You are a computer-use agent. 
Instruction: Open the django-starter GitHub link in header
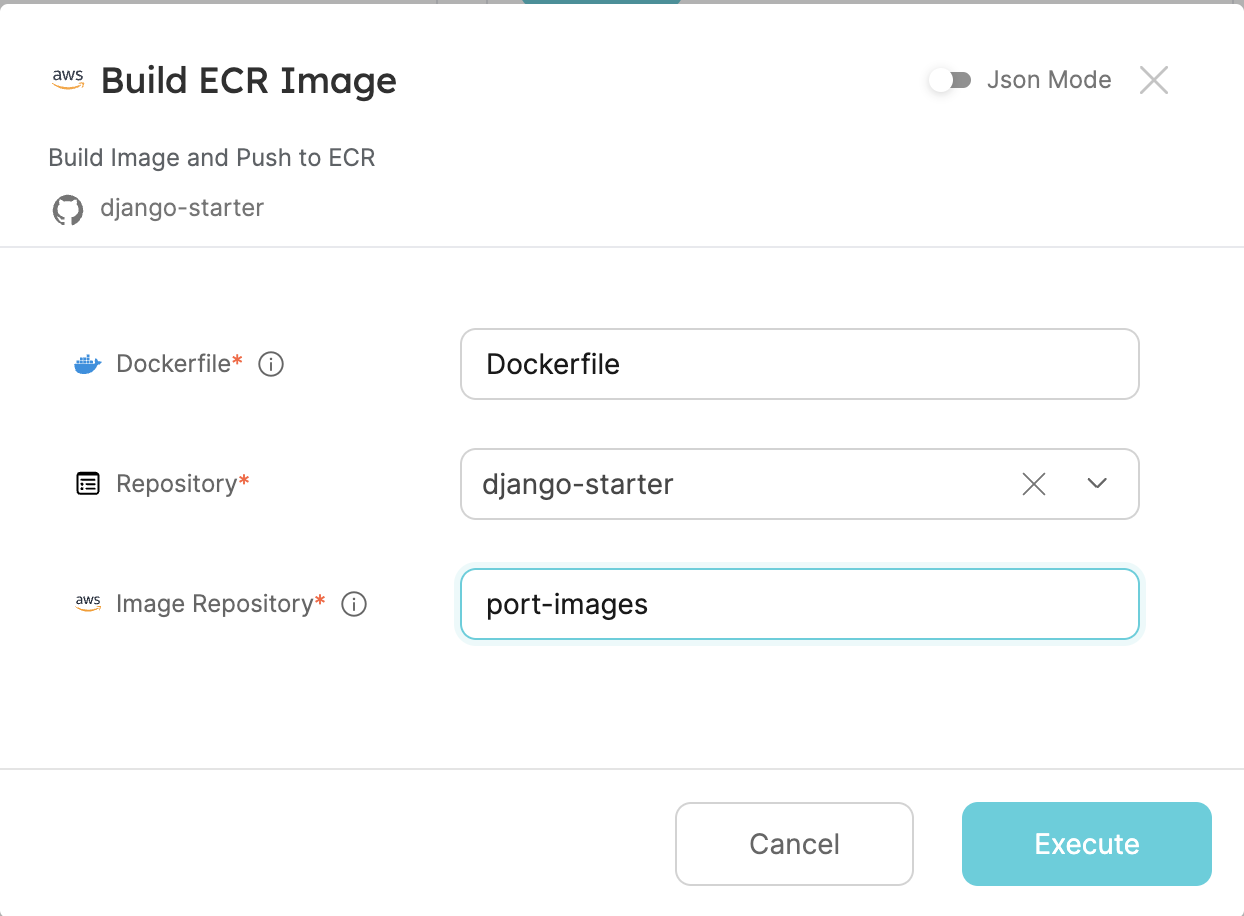click(182, 209)
